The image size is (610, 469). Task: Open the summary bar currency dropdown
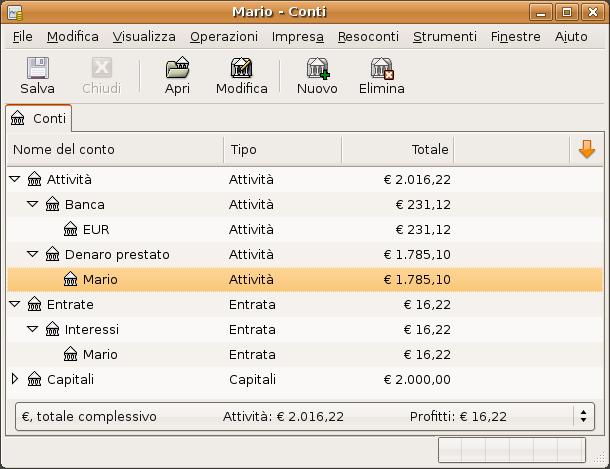click(x=583, y=416)
